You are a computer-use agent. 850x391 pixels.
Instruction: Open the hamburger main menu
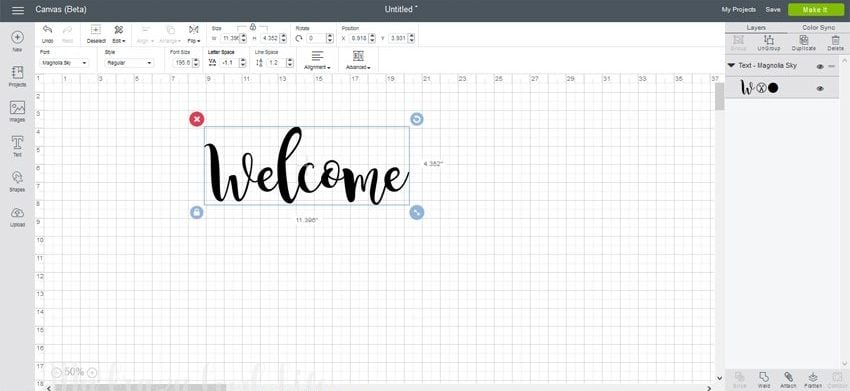[18, 10]
